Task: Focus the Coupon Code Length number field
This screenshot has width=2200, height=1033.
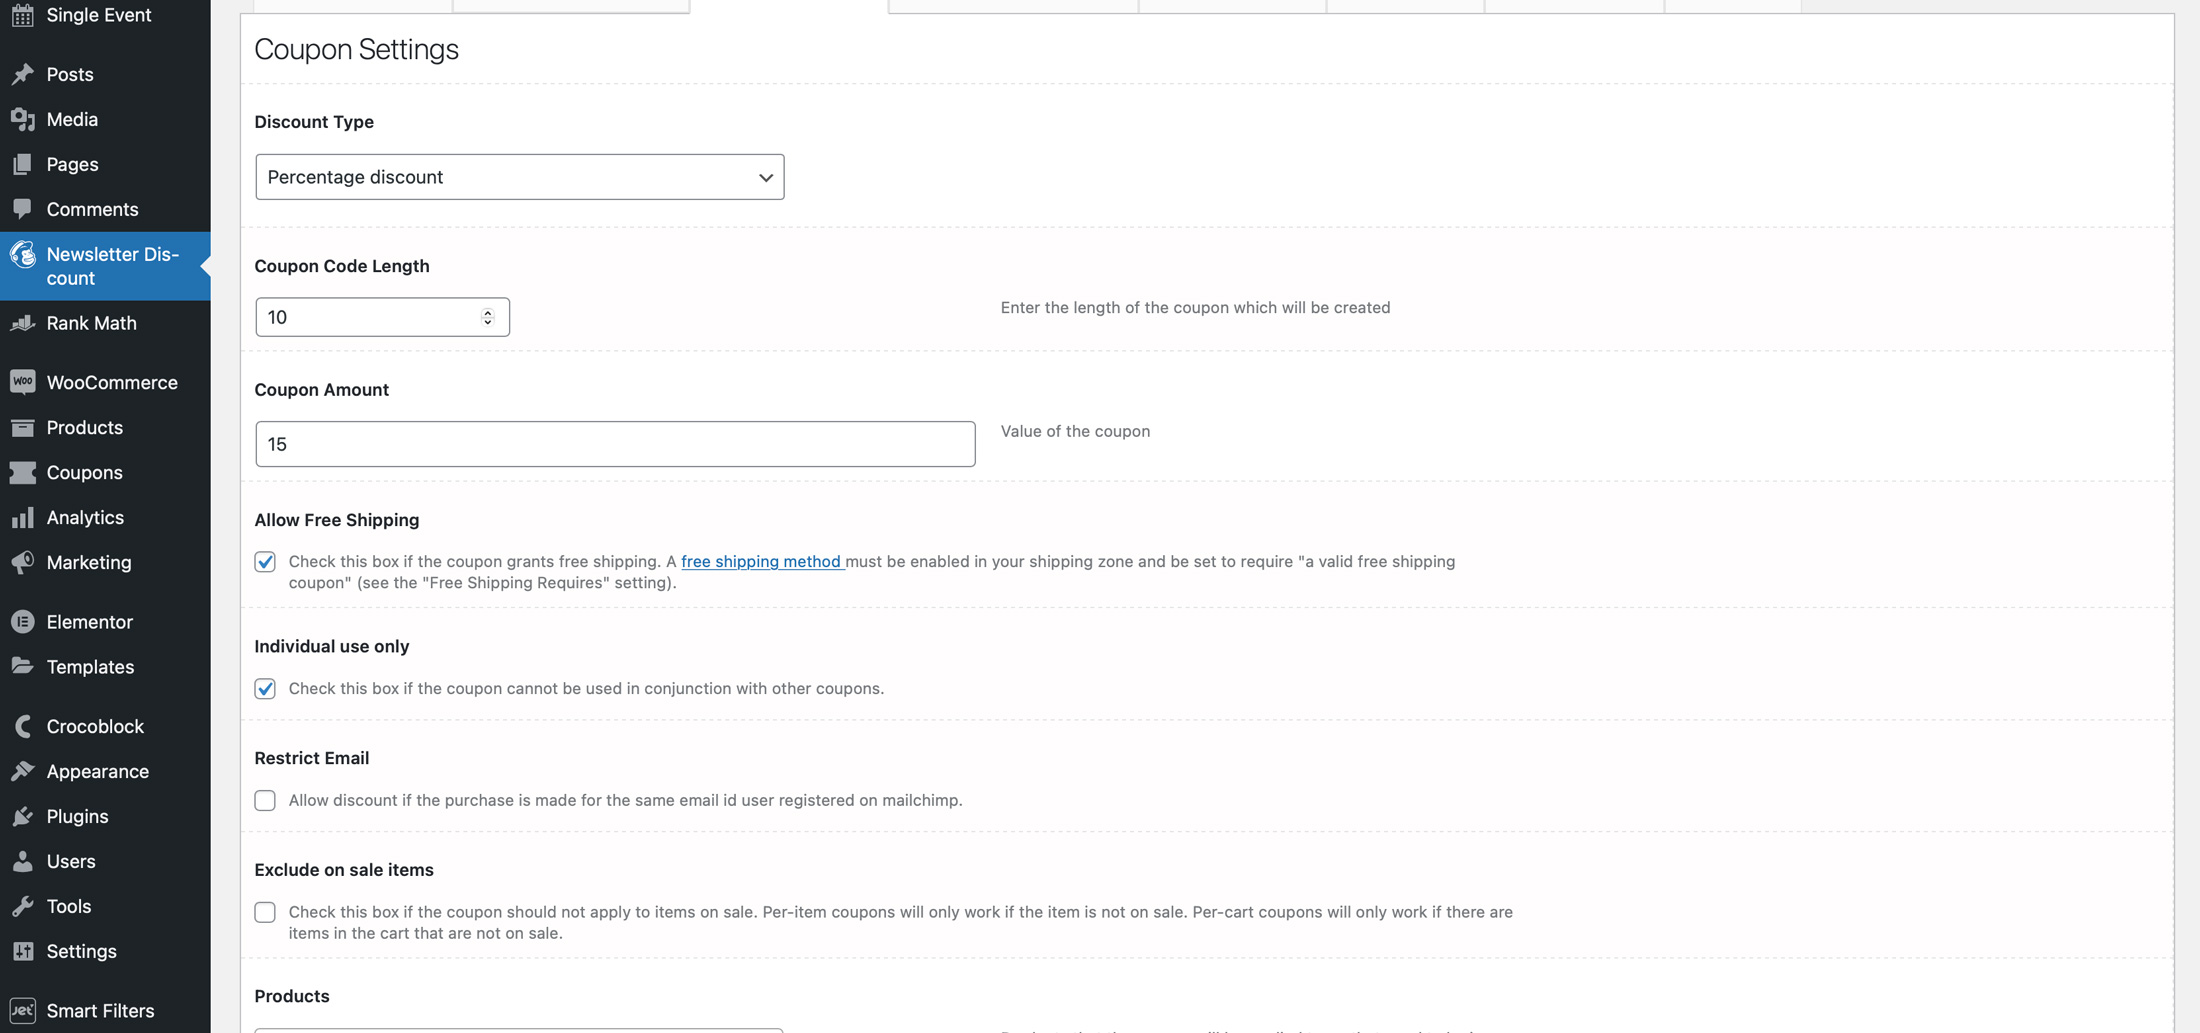Action: tap(382, 317)
